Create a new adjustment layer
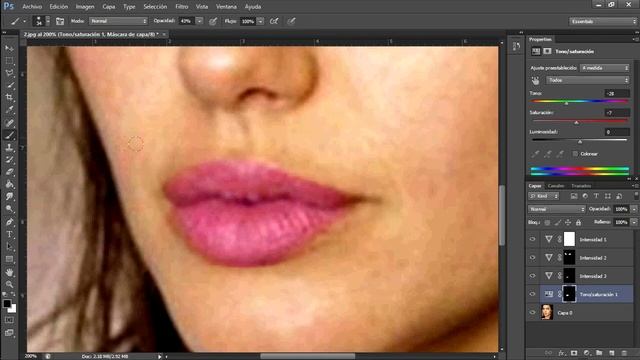The height and width of the screenshot is (360, 640). point(587,353)
